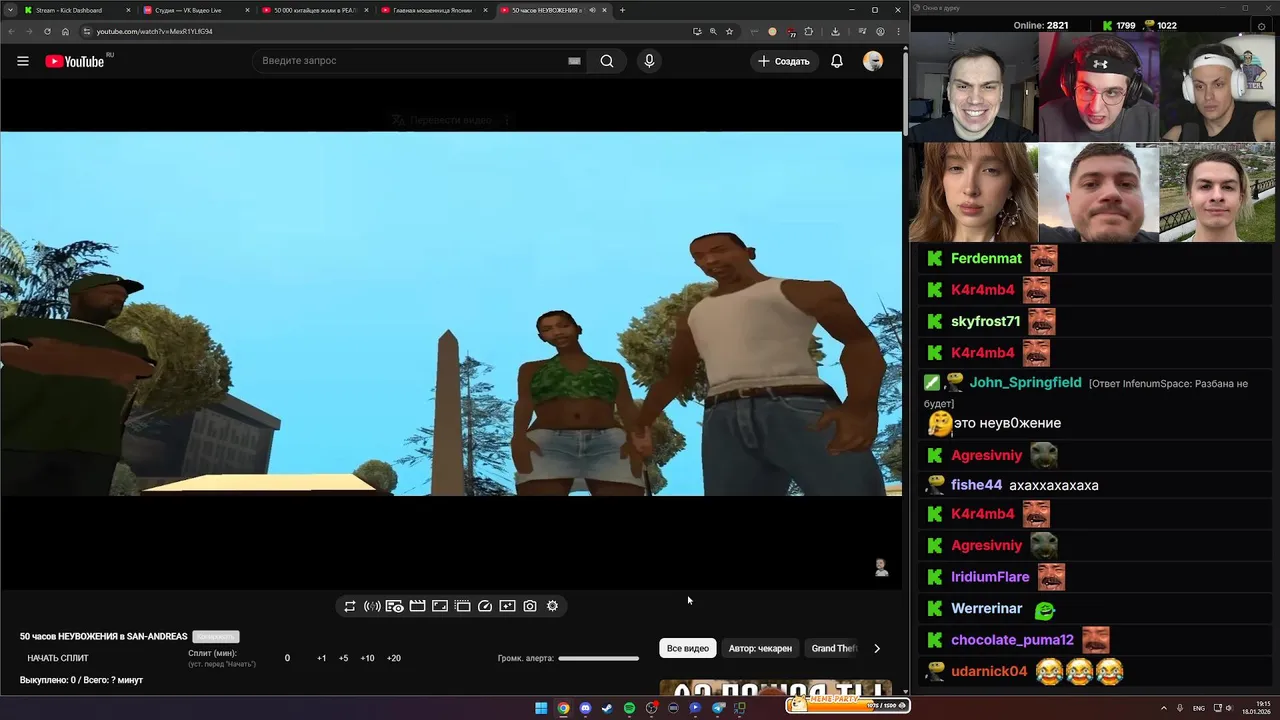
Task: Open the YouTube hamburger guide menu
Action: 22,61
